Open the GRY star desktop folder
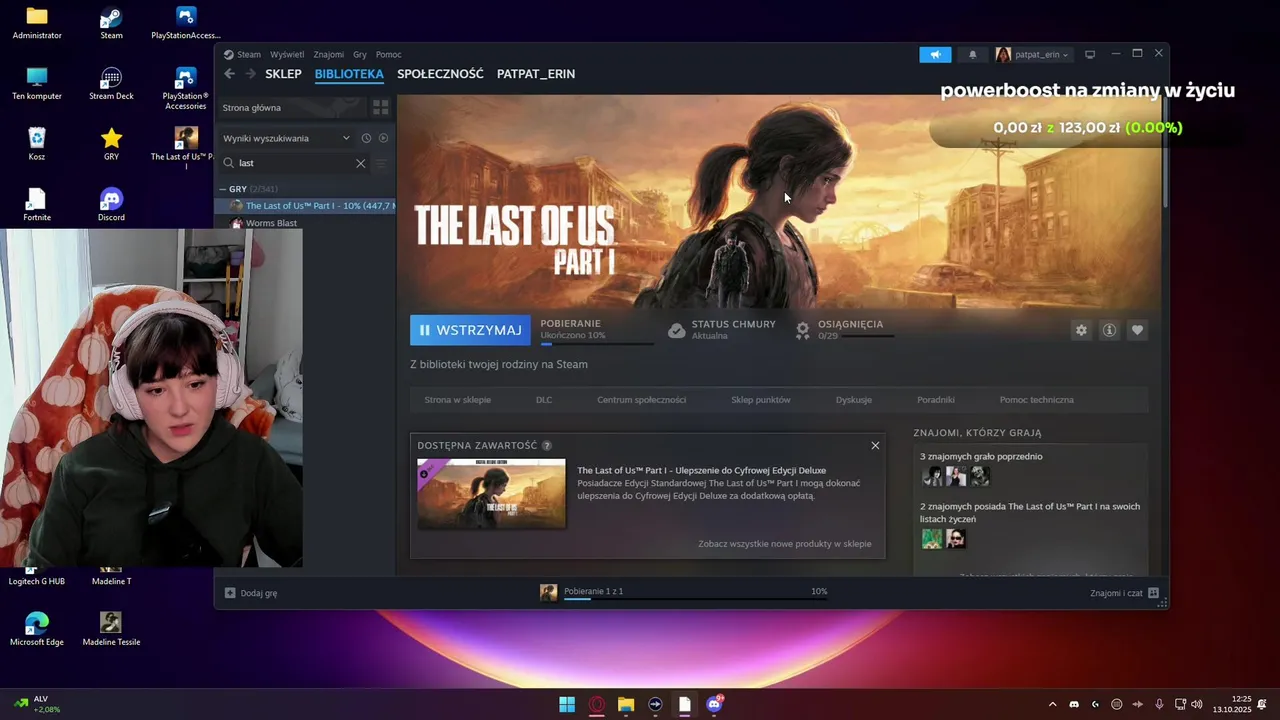This screenshot has width=1280, height=720. pos(111,144)
